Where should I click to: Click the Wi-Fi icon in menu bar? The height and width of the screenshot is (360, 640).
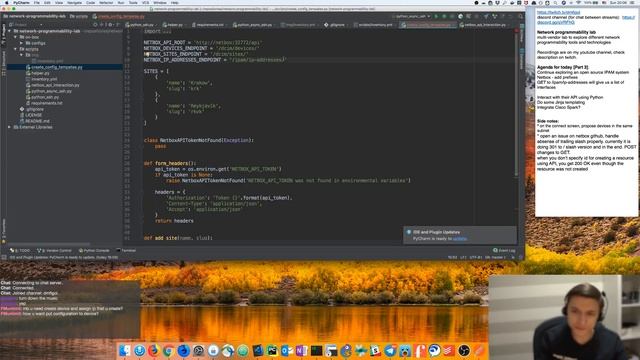(x=578, y=2)
